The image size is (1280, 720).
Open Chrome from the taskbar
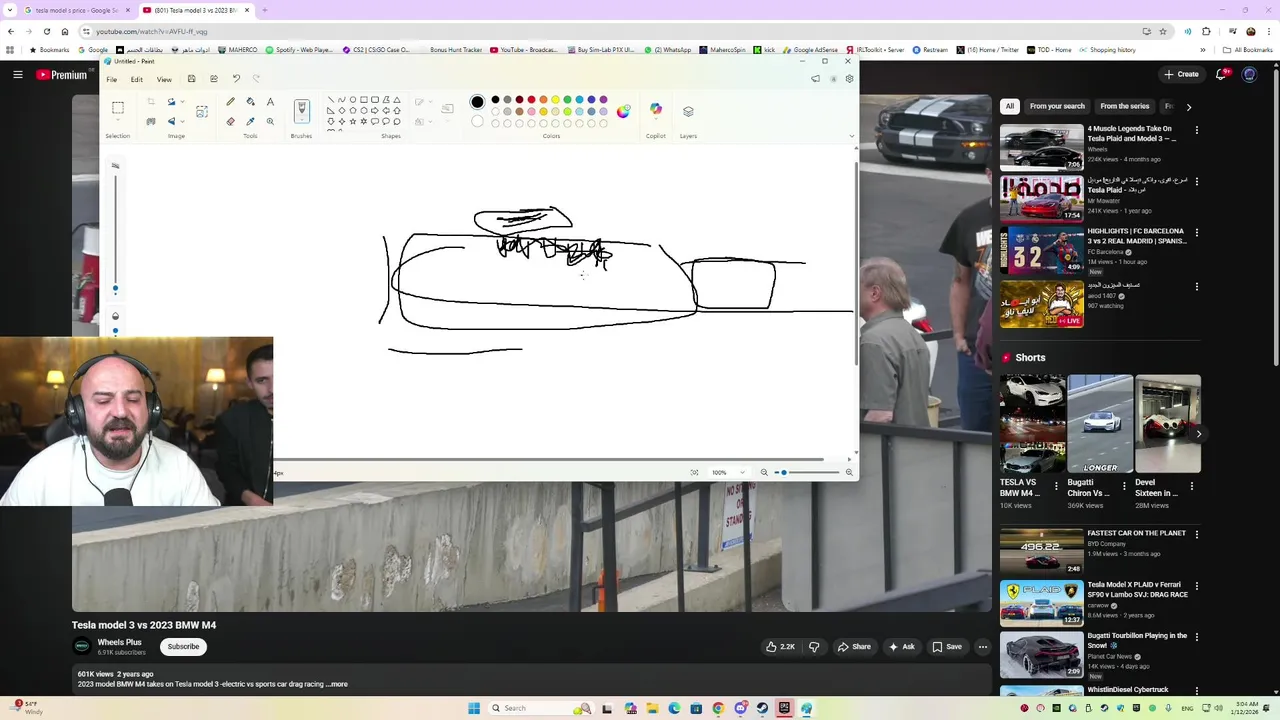[718, 708]
